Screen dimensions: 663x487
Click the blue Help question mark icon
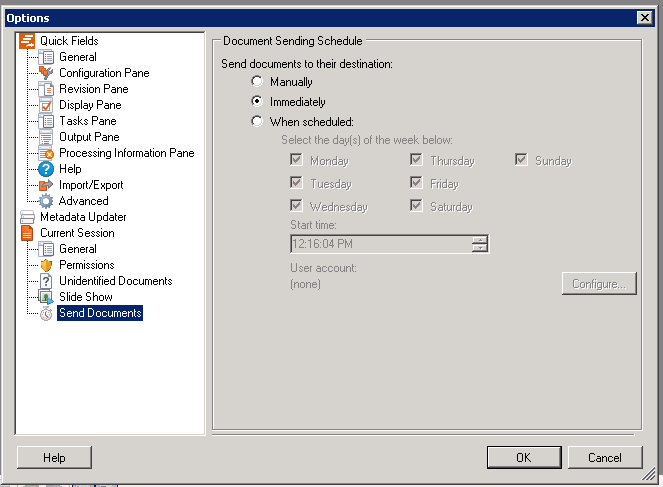(46, 169)
